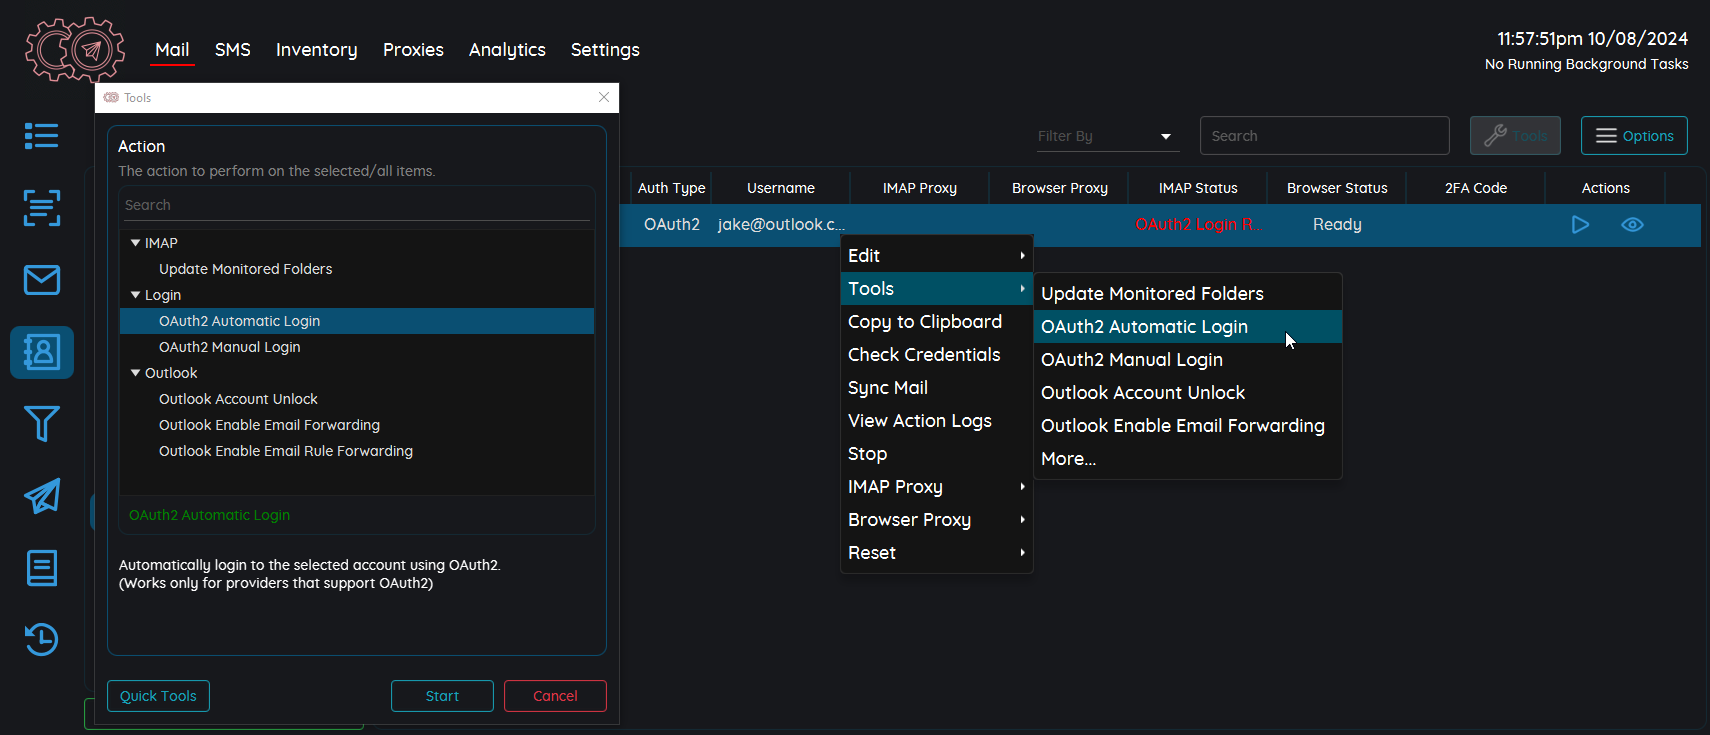Switch to the Analytics tab

[x=507, y=50]
